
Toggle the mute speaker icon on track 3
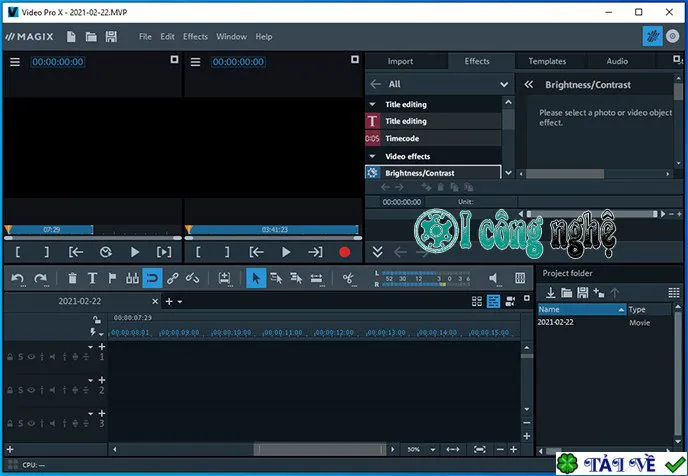point(52,423)
